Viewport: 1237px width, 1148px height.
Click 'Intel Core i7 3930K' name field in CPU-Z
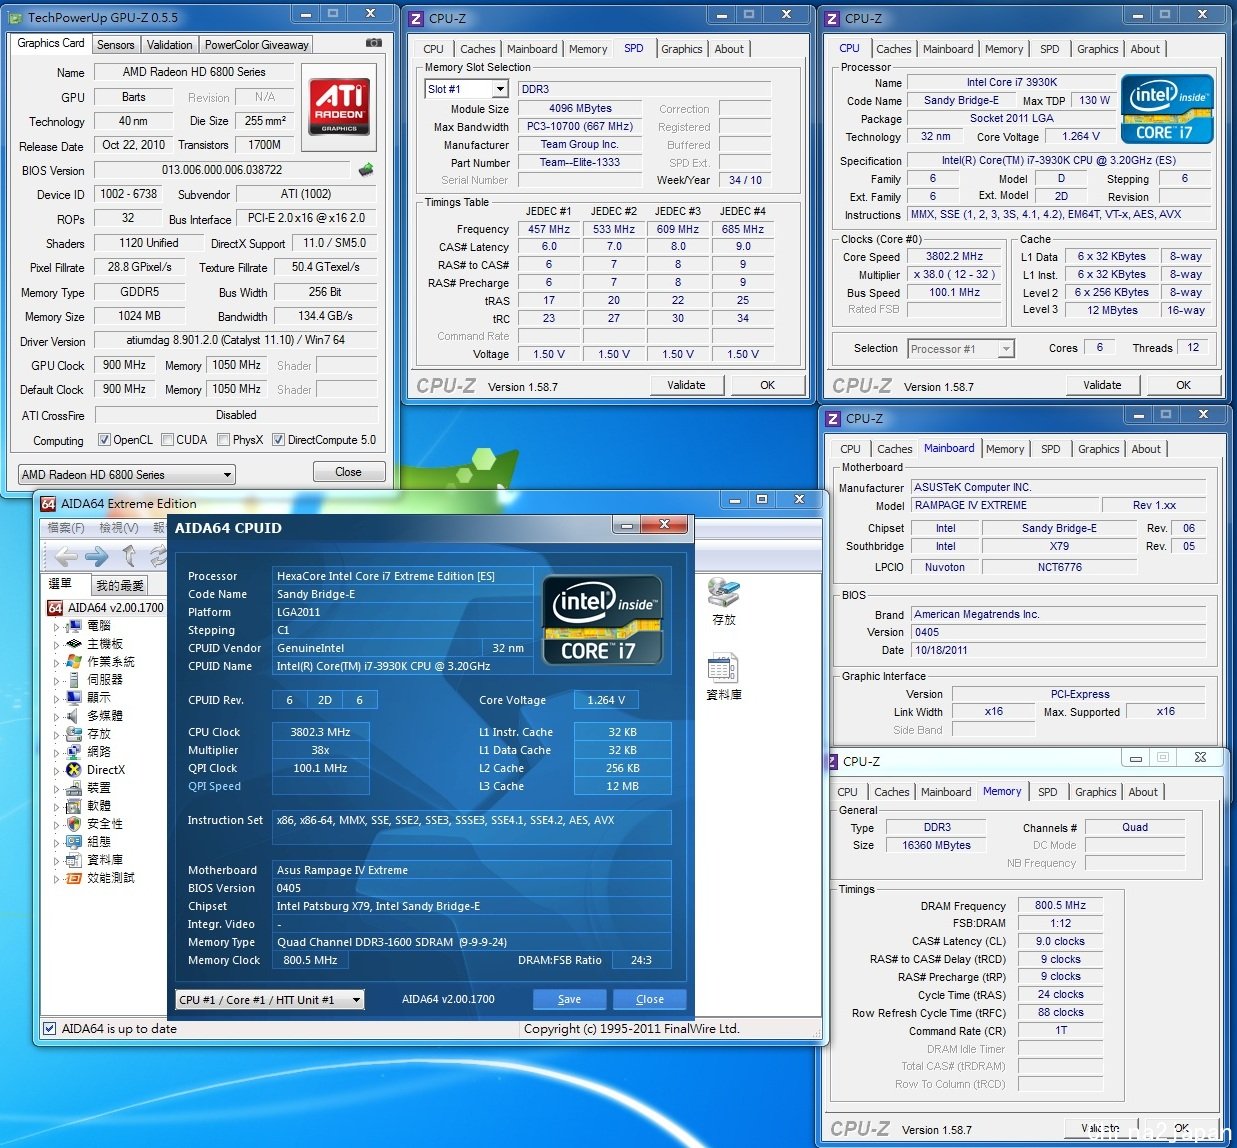(x=1011, y=83)
